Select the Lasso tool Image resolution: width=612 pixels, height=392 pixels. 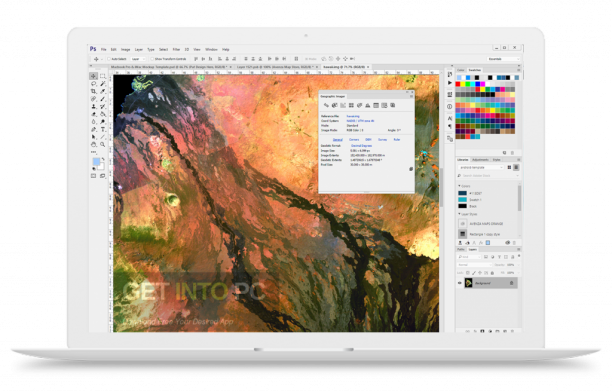pyautogui.click(x=93, y=84)
